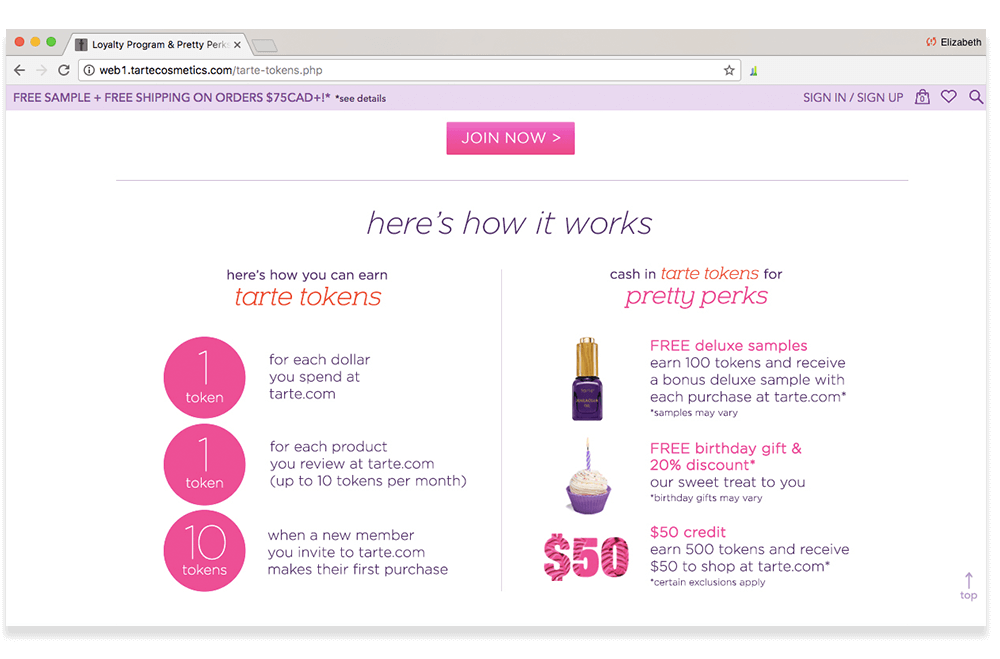Click 'for each dollar you spend' text
The image size is (1000, 659).
tap(320, 377)
